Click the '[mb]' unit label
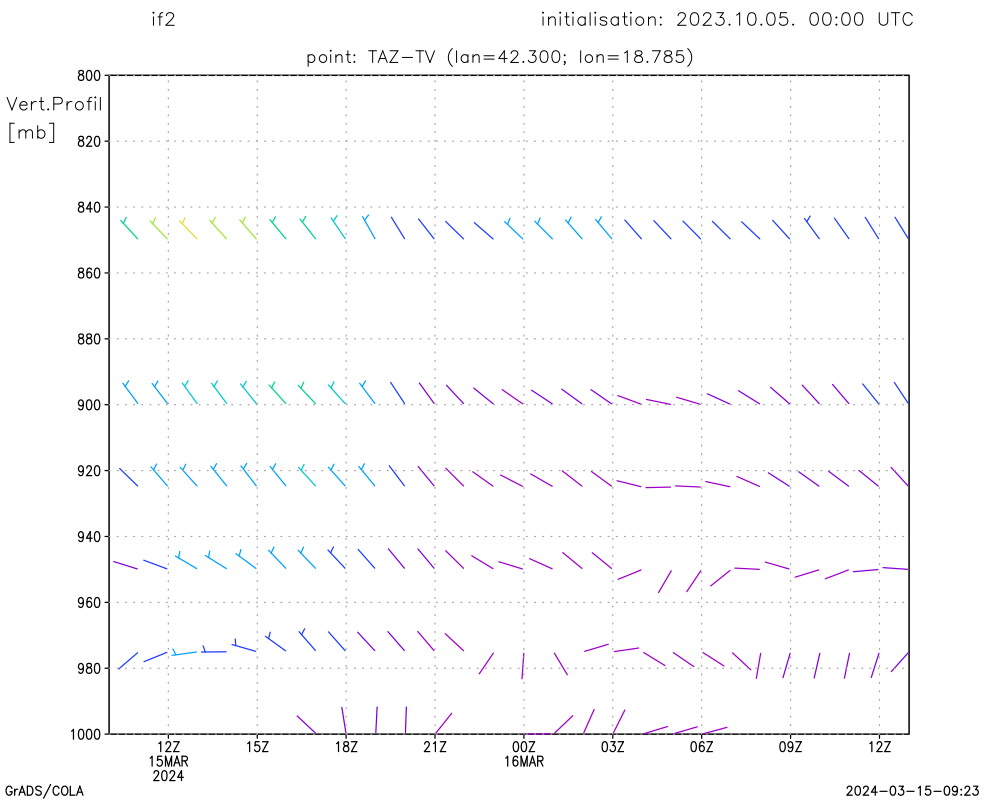The width and height of the screenshot is (1000, 800). (x=31, y=133)
